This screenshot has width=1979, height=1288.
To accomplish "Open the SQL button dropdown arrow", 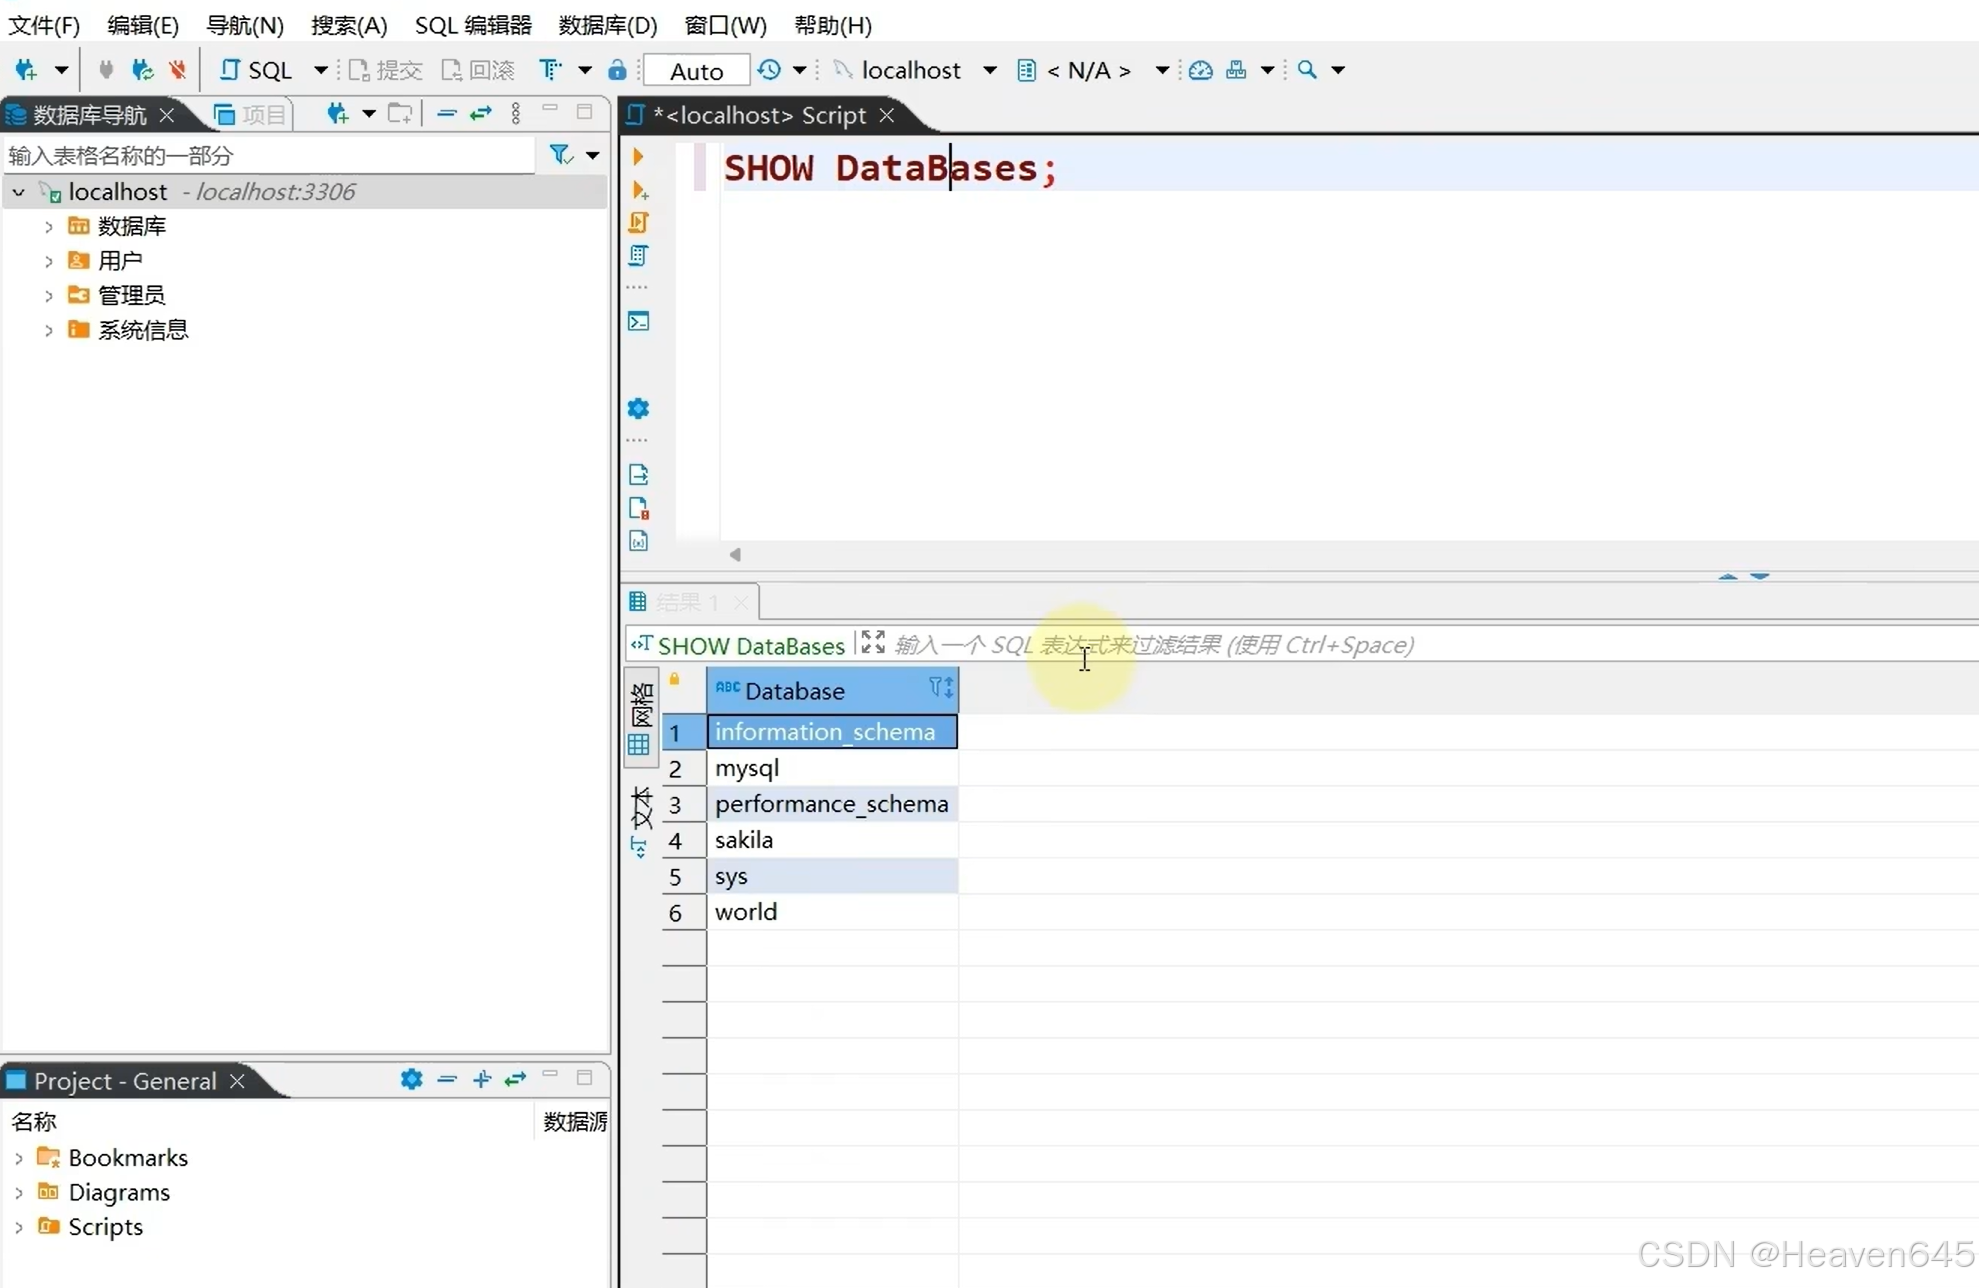I will [x=320, y=70].
